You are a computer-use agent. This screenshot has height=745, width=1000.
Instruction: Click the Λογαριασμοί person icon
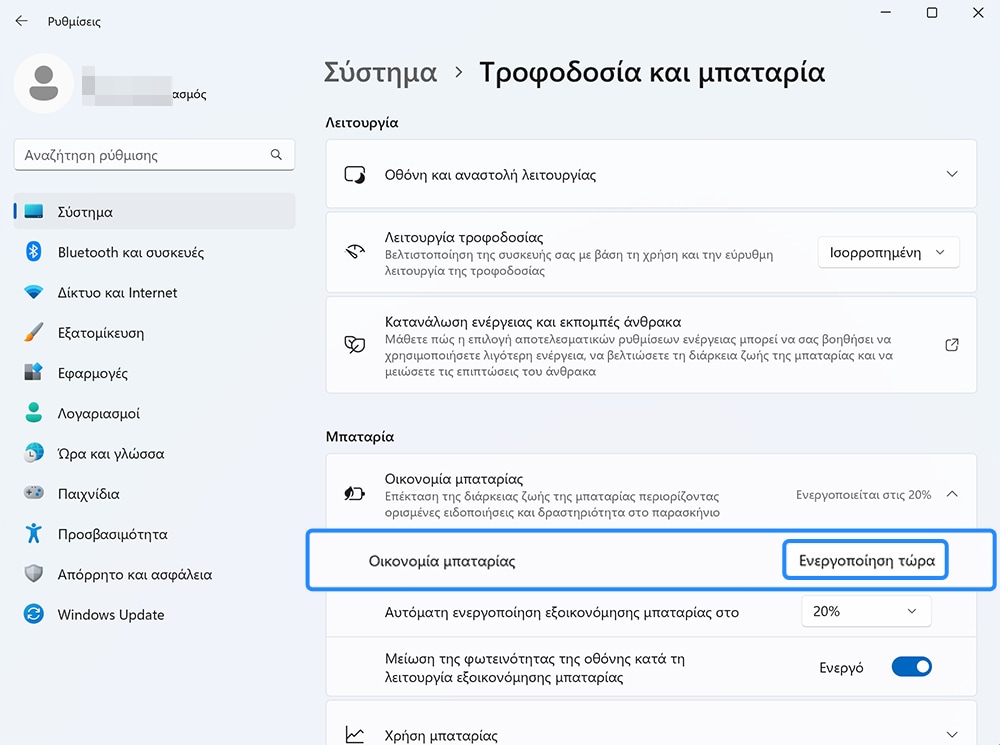[x=34, y=412]
